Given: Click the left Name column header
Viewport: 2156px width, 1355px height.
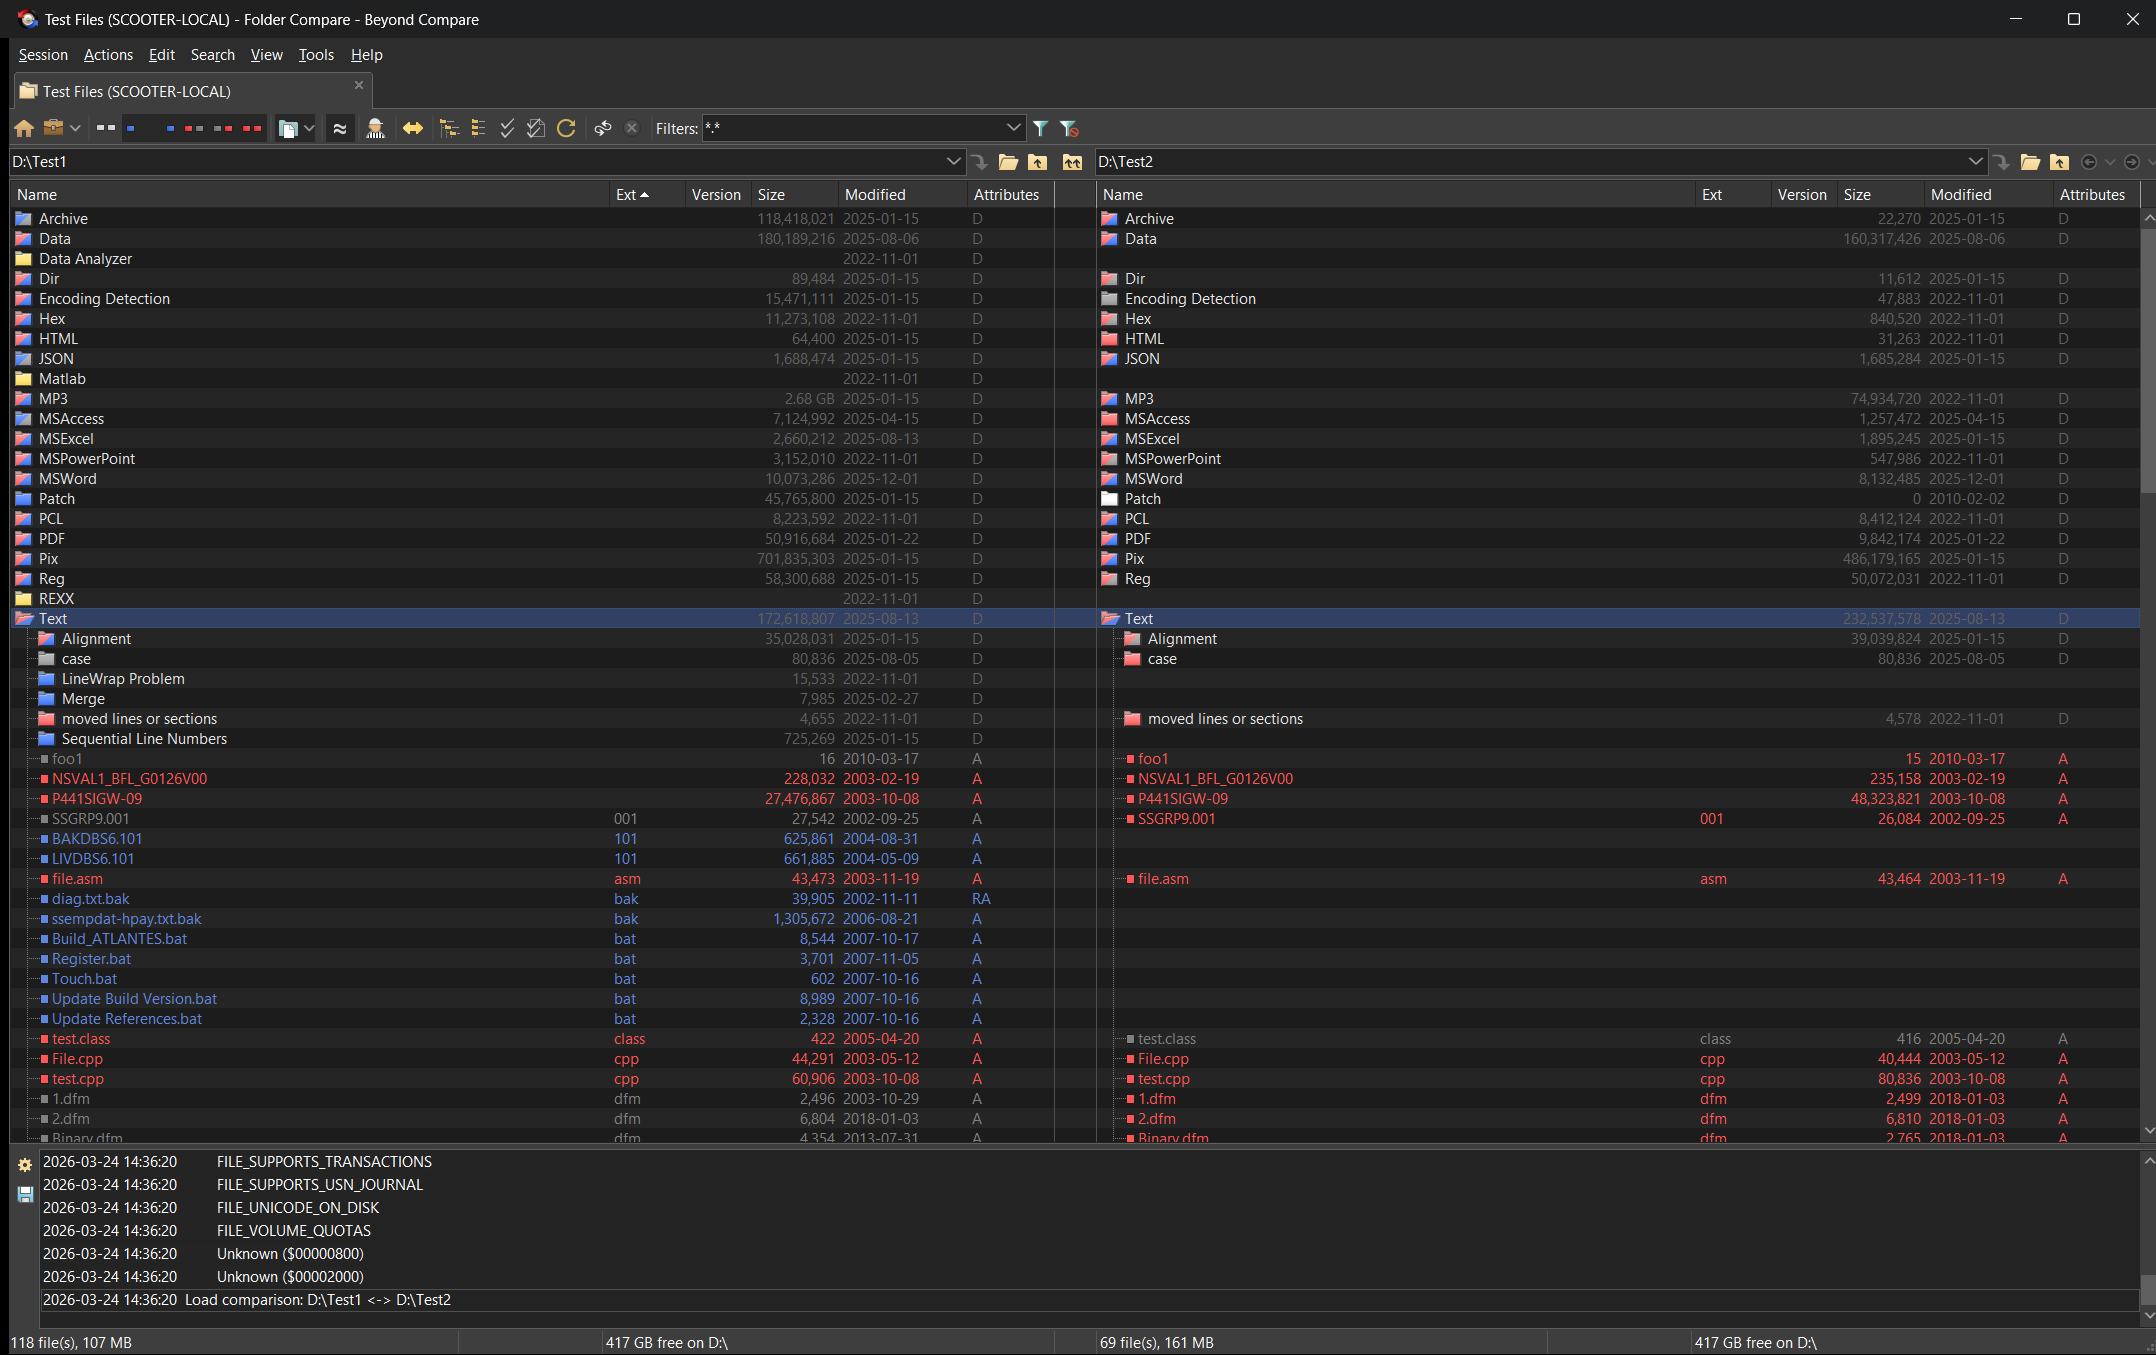Looking at the screenshot, I should pos(310,195).
